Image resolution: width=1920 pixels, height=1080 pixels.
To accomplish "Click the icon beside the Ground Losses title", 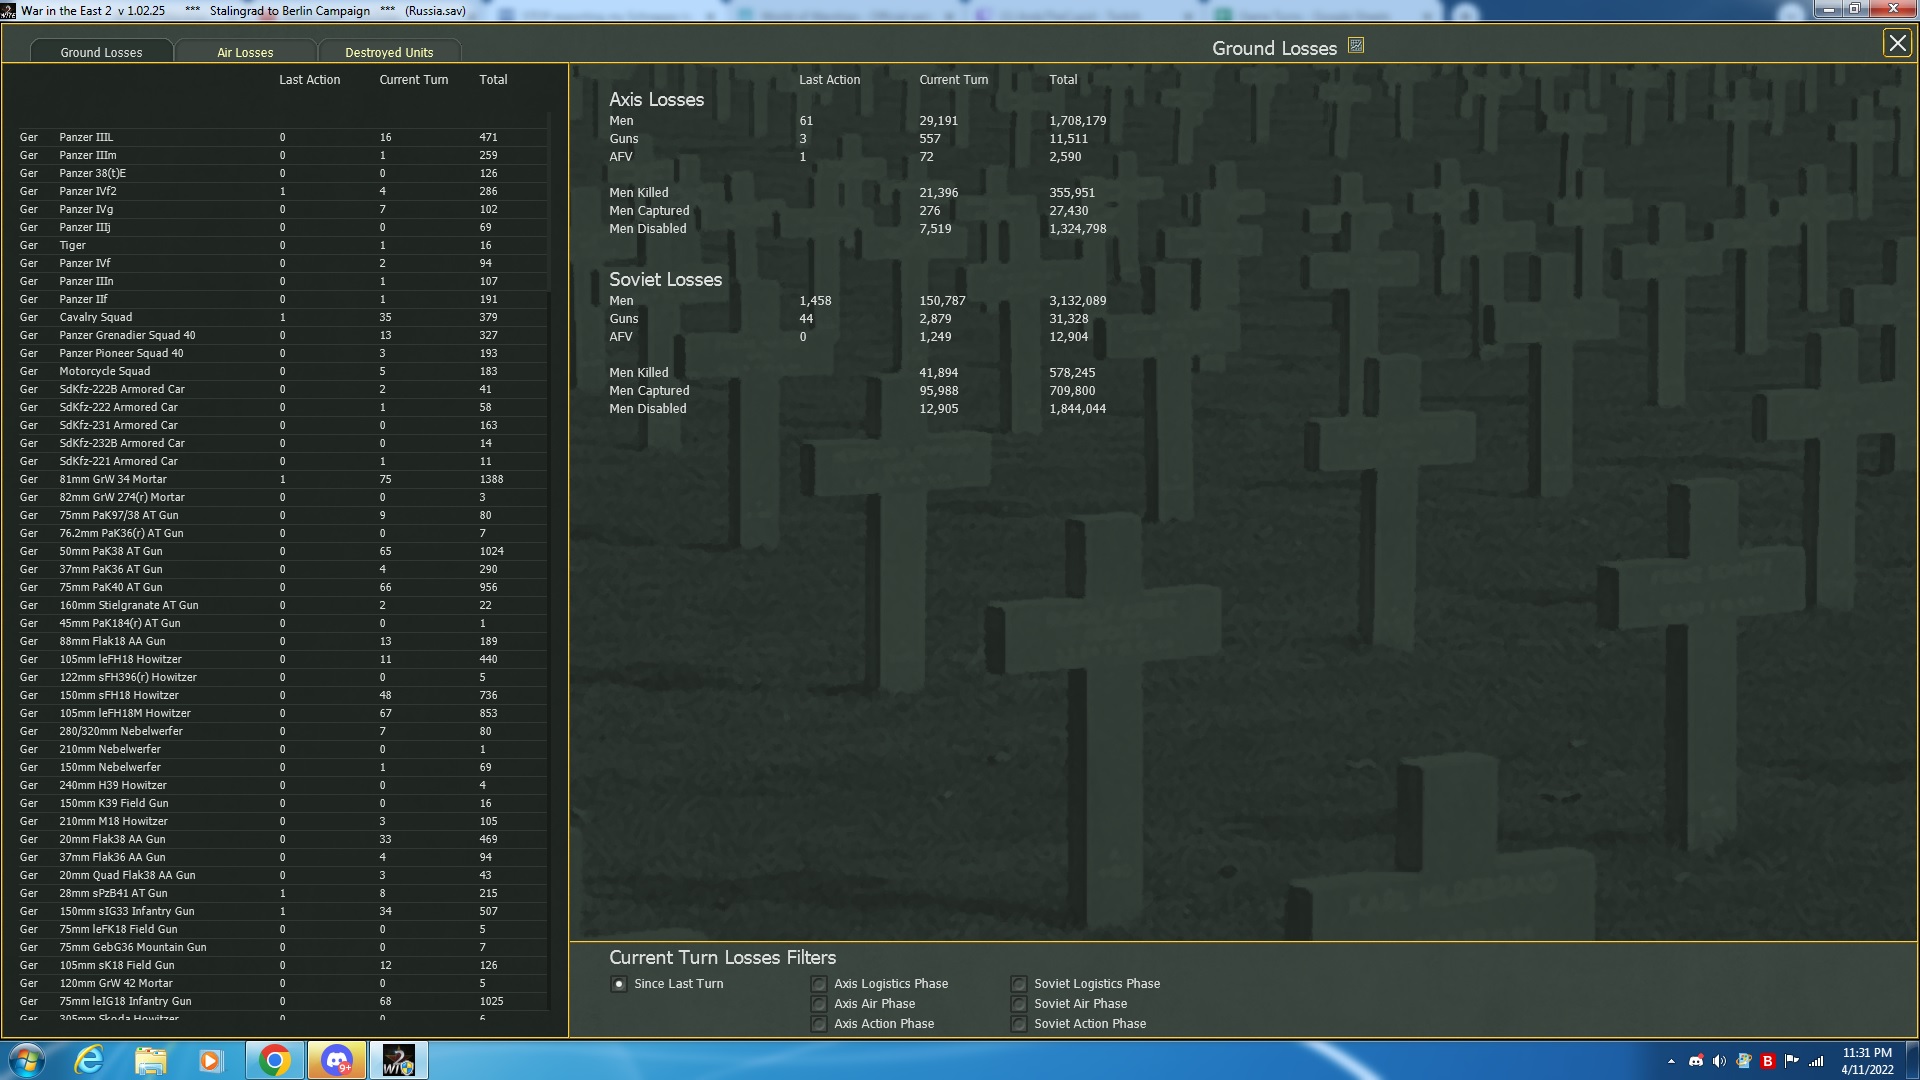I will [x=1356, y=46].
